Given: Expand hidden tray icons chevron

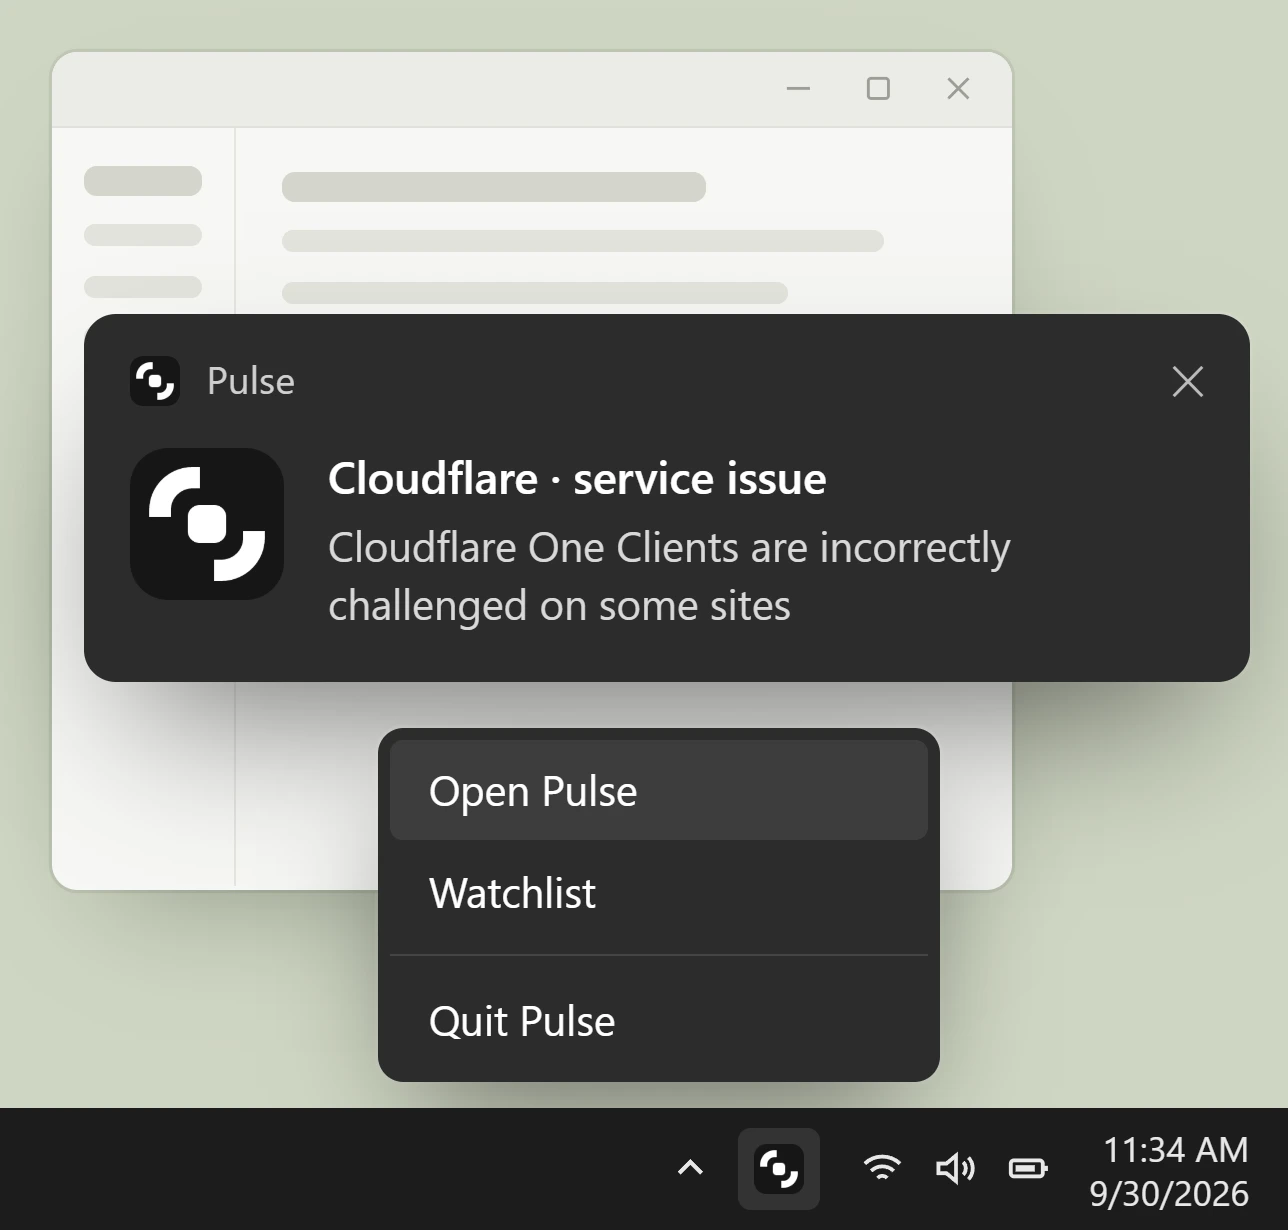Looking at the screenshot, I should click(x=690, y=1168).
